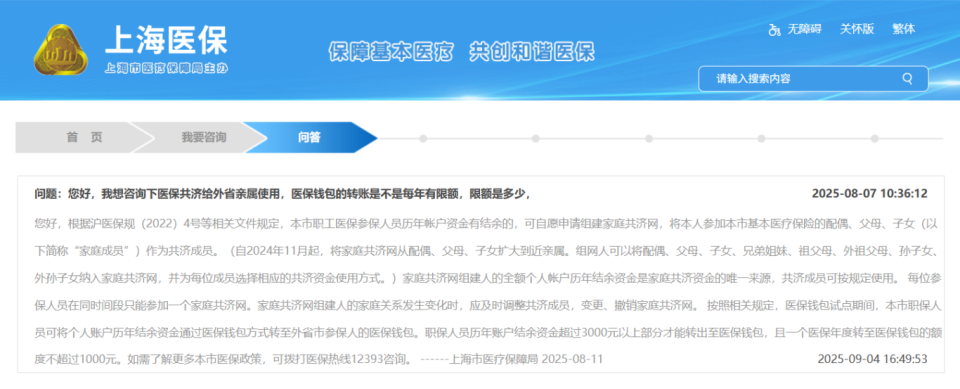The width and height of the screenshot is (960, 389).
Task: Click the magnifier search icon
Action: click(x=907, y=79)
